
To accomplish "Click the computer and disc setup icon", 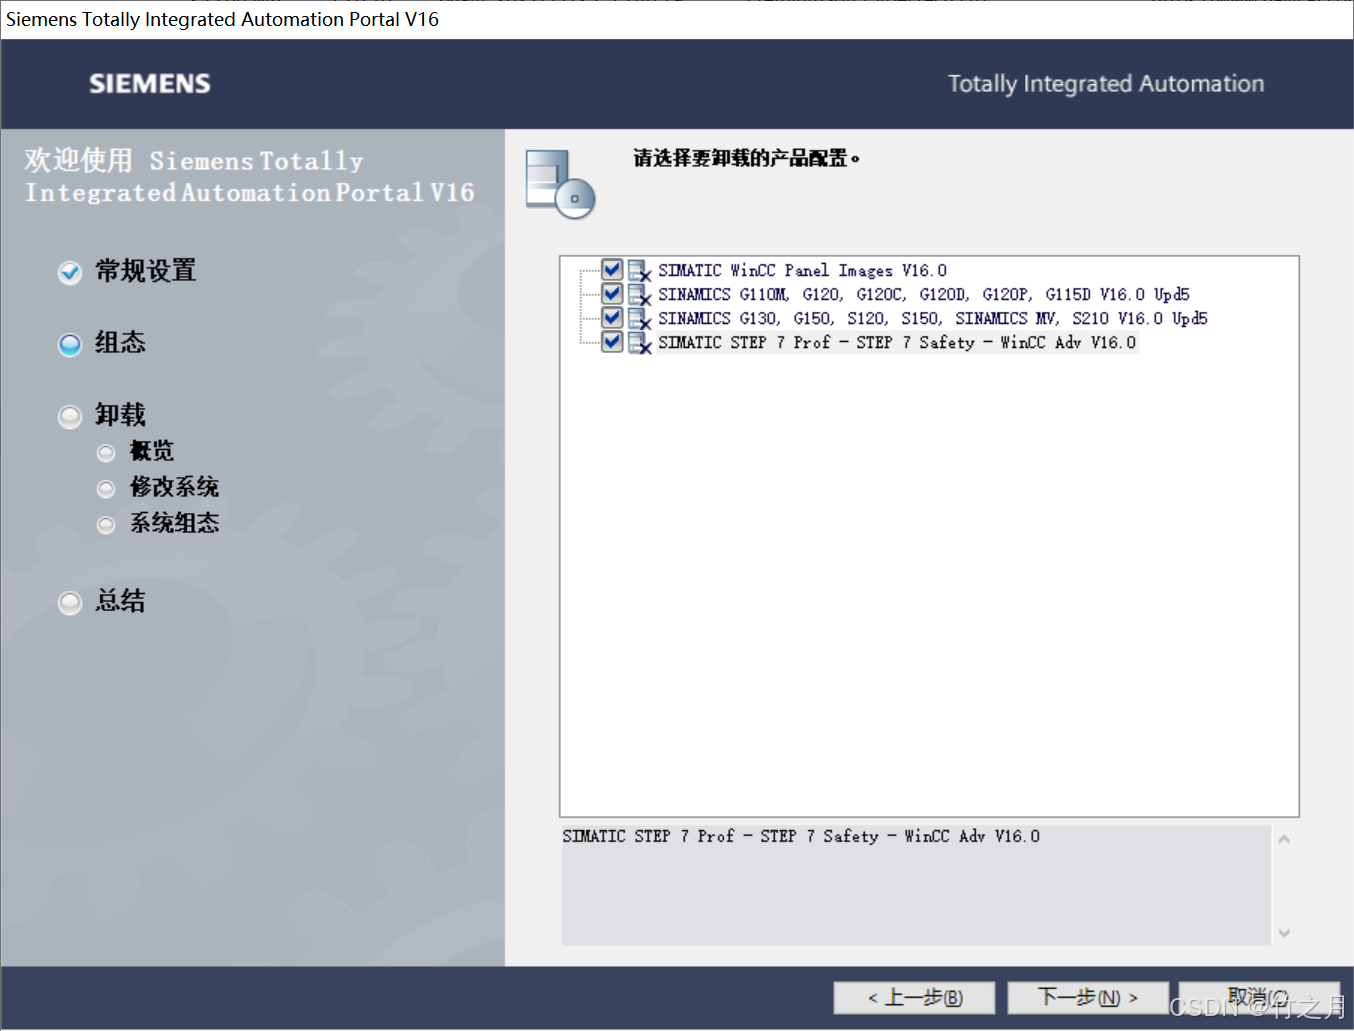I will click(560, 184).
